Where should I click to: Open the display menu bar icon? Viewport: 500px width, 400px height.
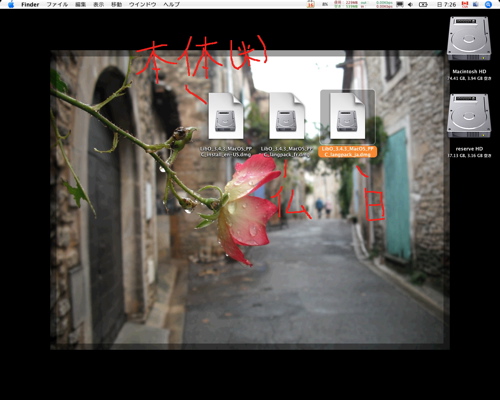400,4
